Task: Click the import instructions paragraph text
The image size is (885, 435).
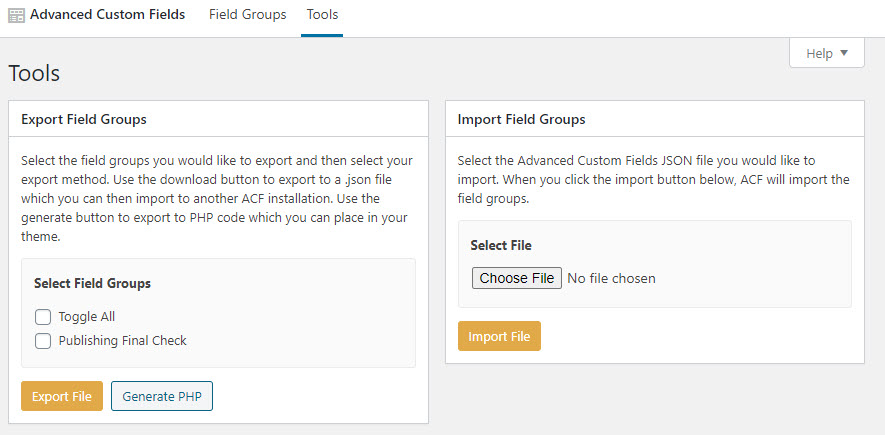Action: pyautogui.click(x=653, y=179)
